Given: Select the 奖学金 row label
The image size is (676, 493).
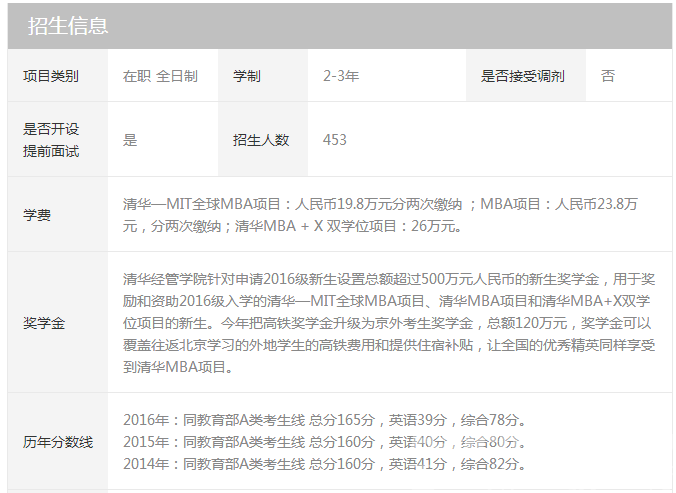Looking at the screenshot, I should (x=44, y=323).
